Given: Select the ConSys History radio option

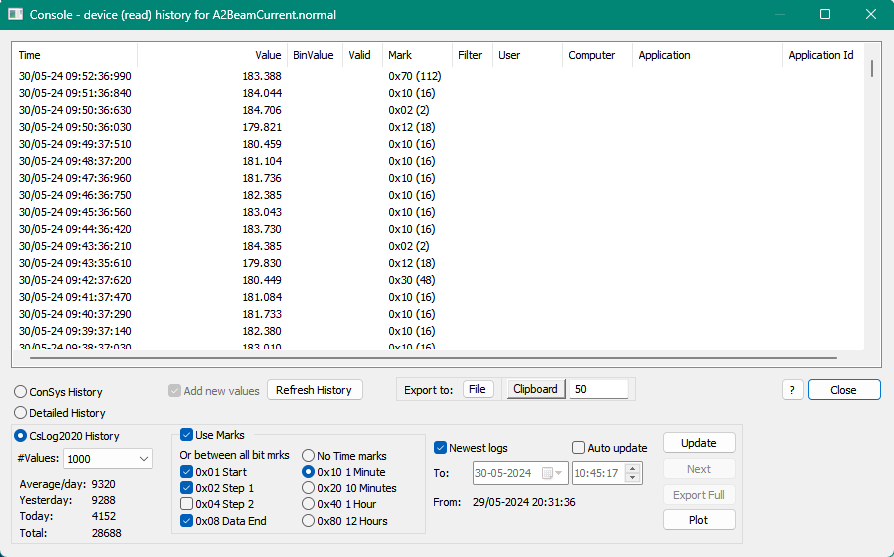Looking at the screenshot, I should 21,392.
